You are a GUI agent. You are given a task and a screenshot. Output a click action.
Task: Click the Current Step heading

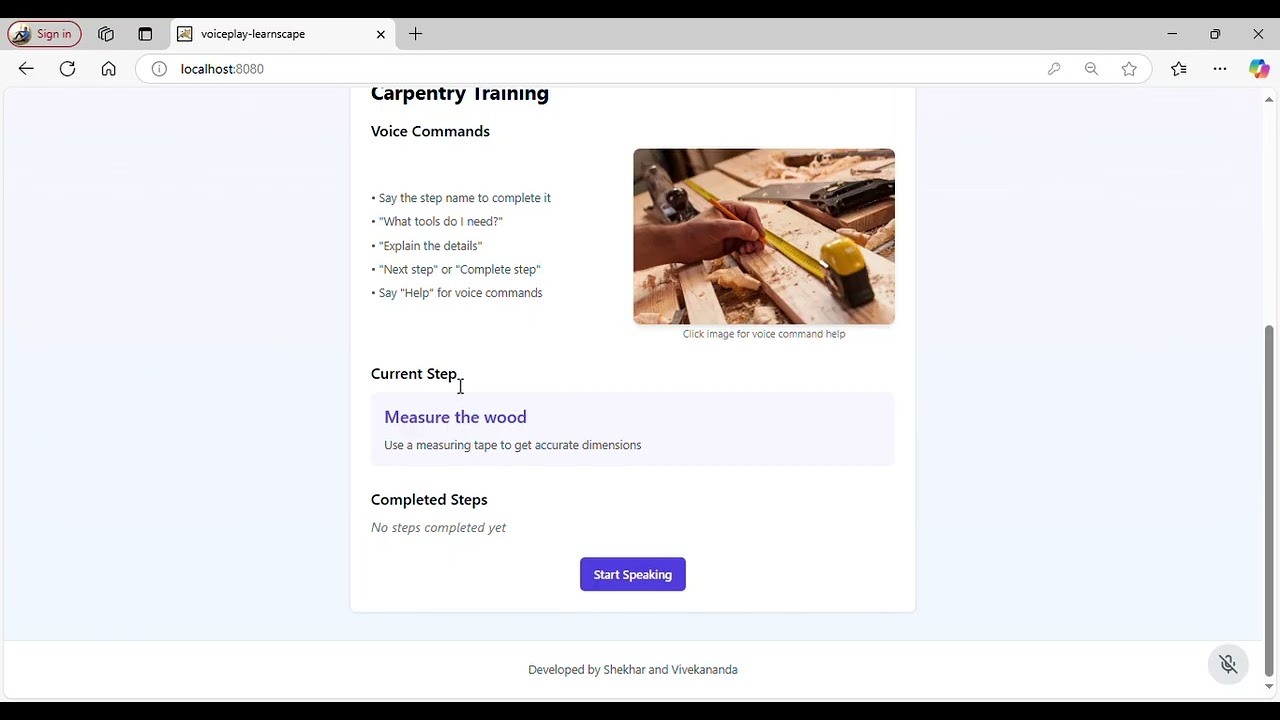pyautogui.click(x=414, y=374)
